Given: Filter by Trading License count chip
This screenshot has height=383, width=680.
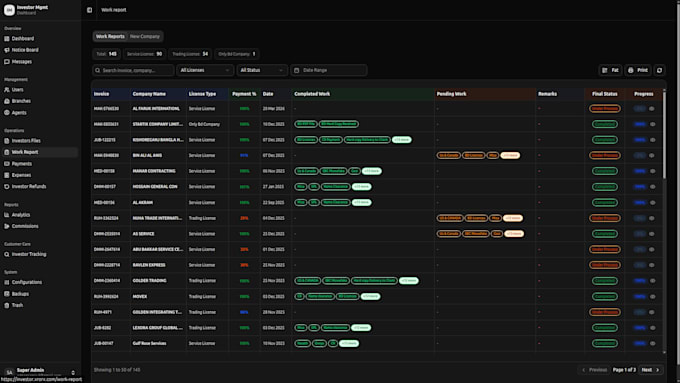Looking at the screenshot, I should pyautogui.click(x=190, y=54).
